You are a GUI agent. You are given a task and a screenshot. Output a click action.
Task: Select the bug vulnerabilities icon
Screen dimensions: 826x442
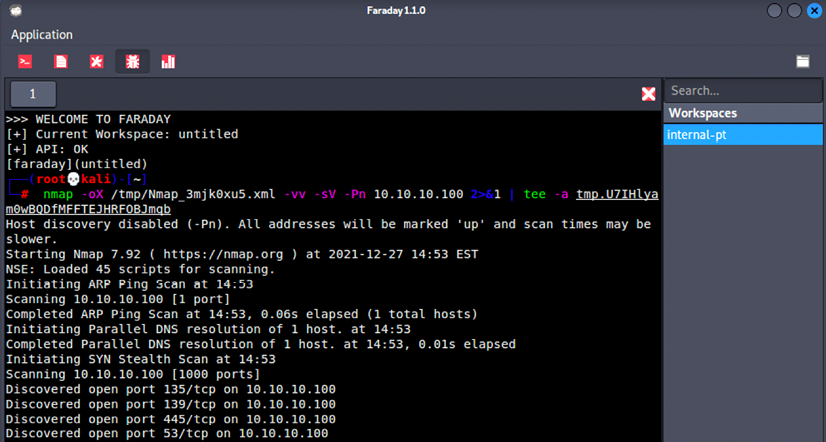[x=132, y=62]
